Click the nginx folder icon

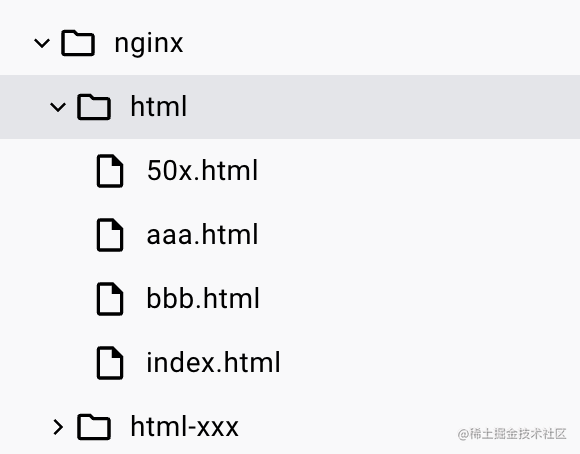(x=78, y=43)
